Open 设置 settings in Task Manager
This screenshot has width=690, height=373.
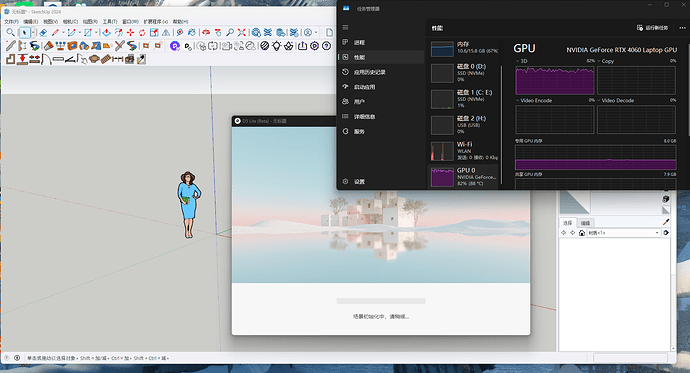[381, 181]
